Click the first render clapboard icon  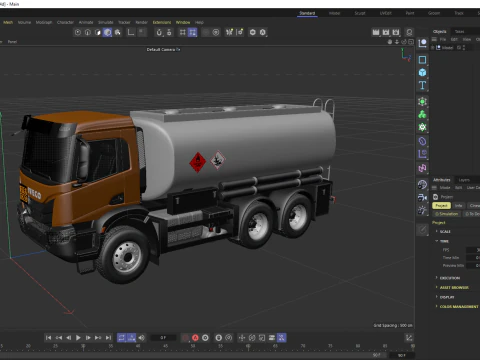pyautogui.click(x=376, y=32)
